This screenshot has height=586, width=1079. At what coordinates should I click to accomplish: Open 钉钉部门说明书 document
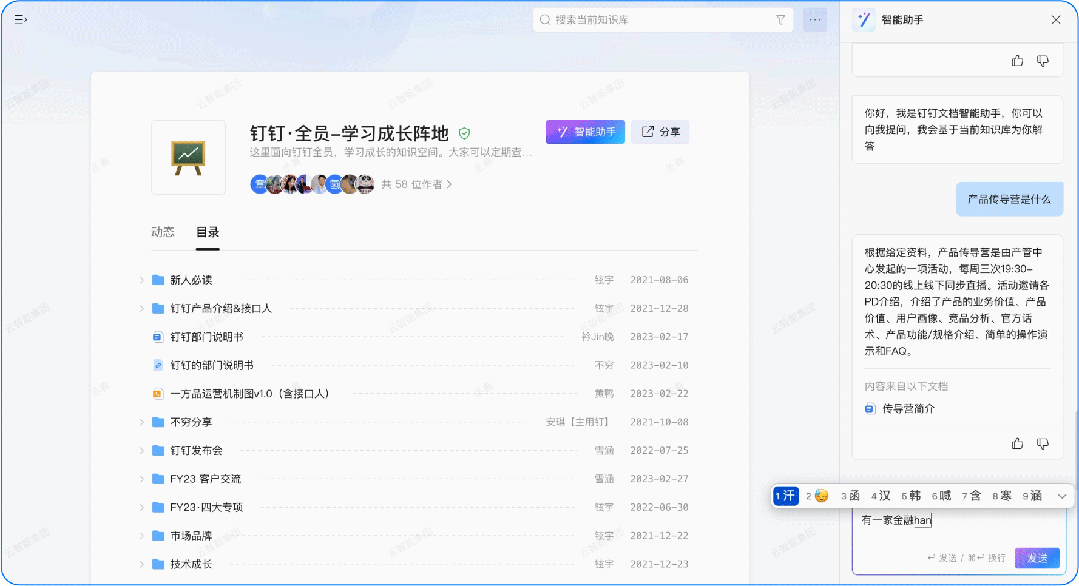[206, 337]
